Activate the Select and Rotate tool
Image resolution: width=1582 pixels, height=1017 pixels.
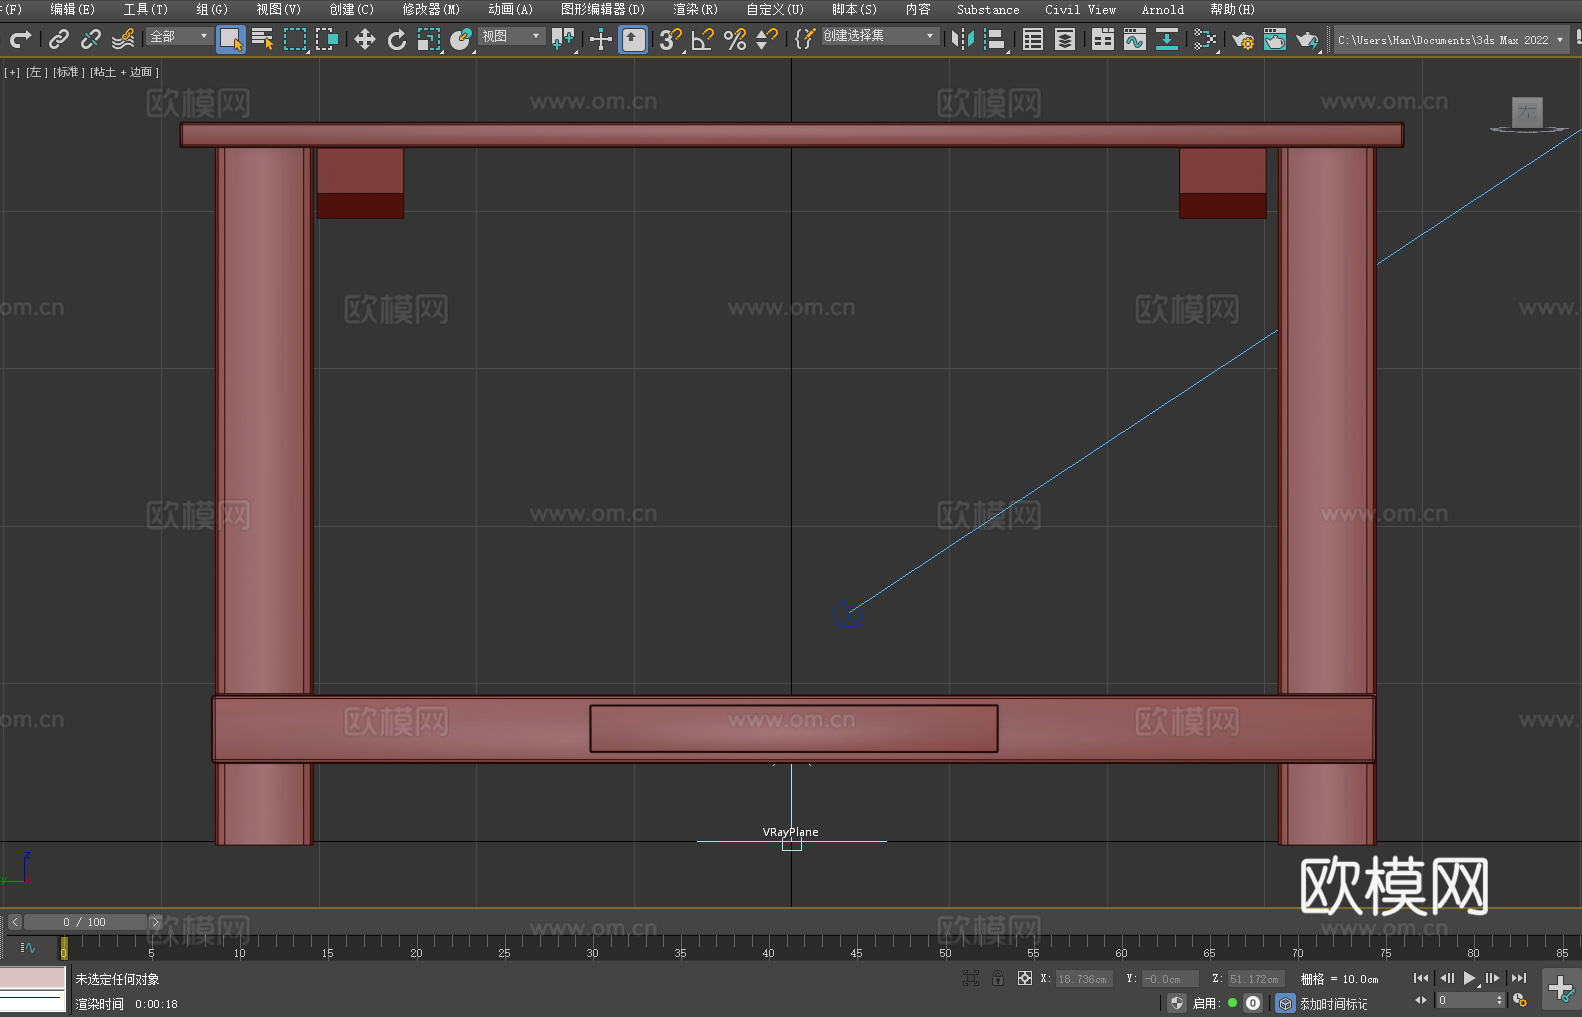397,39
